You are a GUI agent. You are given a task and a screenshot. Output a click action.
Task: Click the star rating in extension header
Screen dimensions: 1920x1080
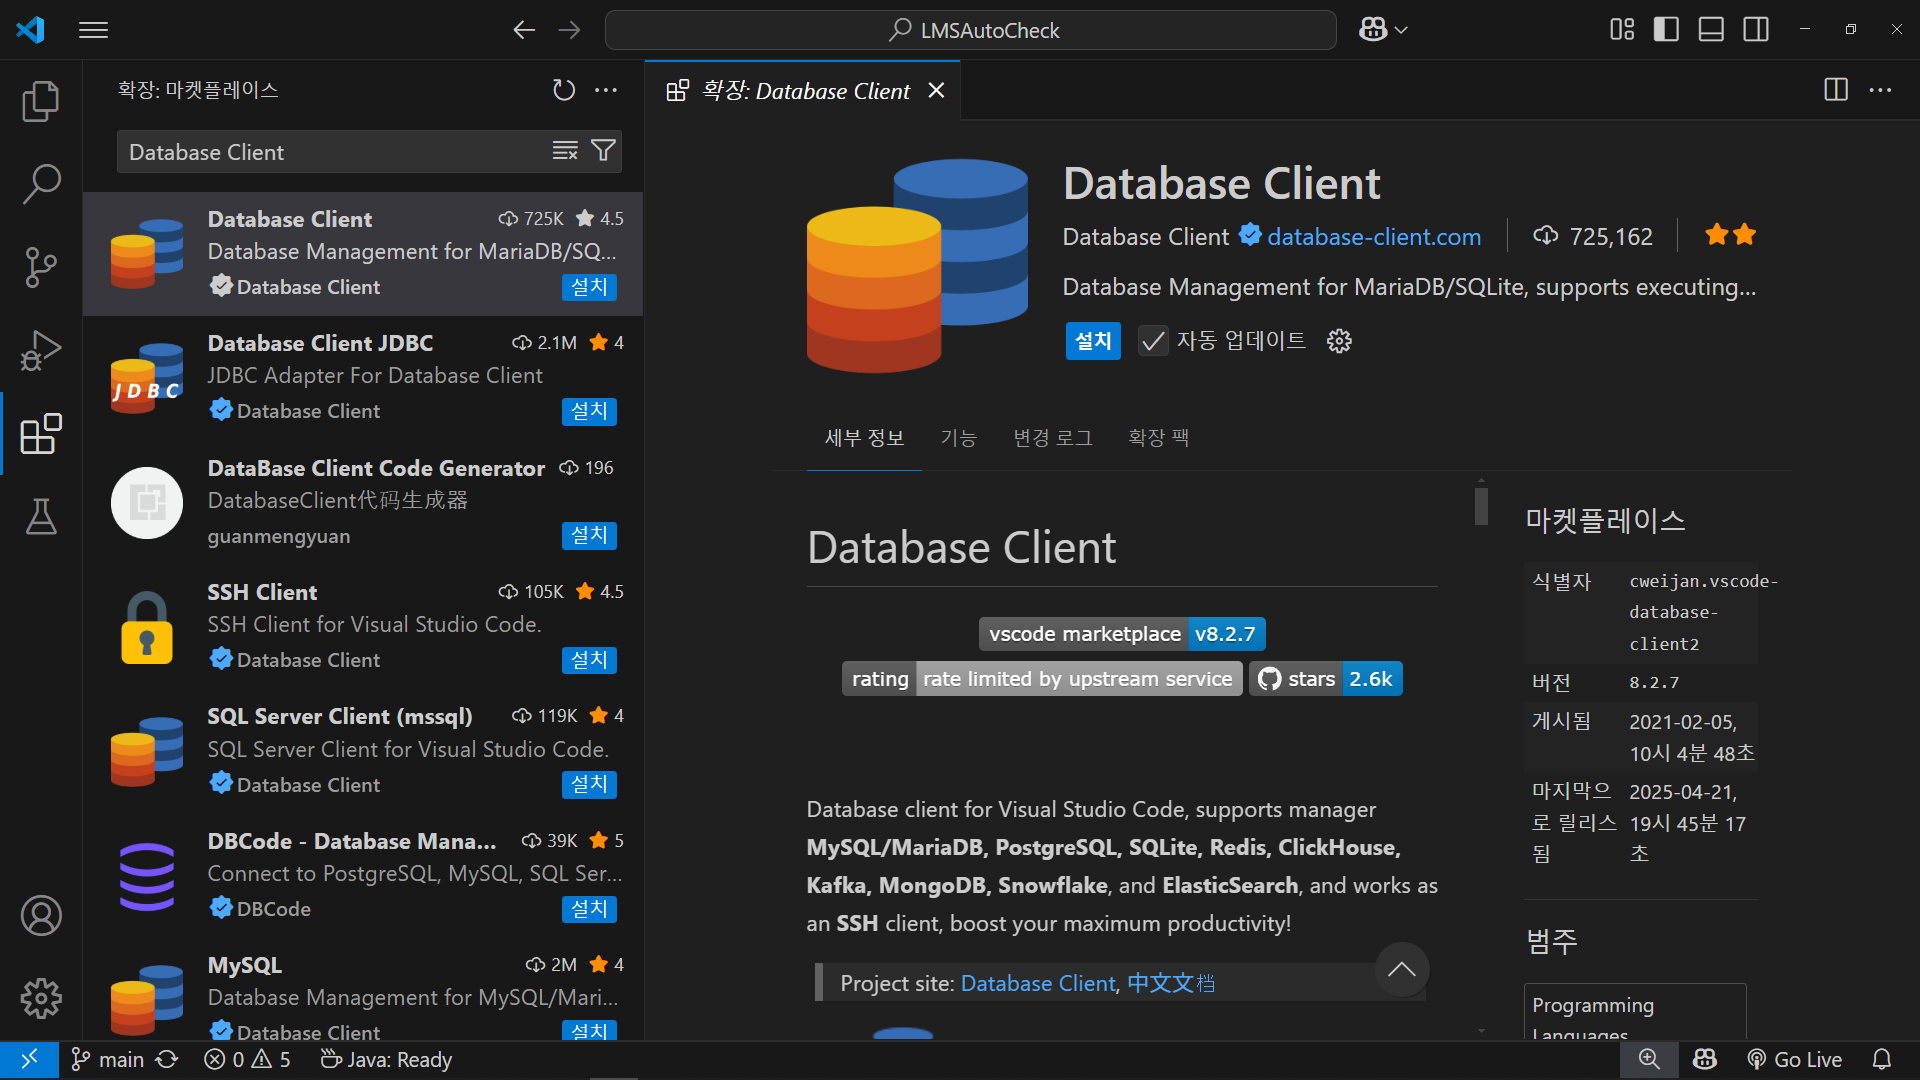(1731, 236)
